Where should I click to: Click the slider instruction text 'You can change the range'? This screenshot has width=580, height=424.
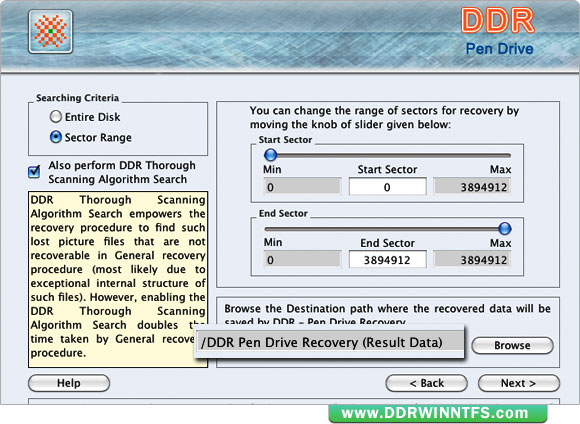[384, 117]
